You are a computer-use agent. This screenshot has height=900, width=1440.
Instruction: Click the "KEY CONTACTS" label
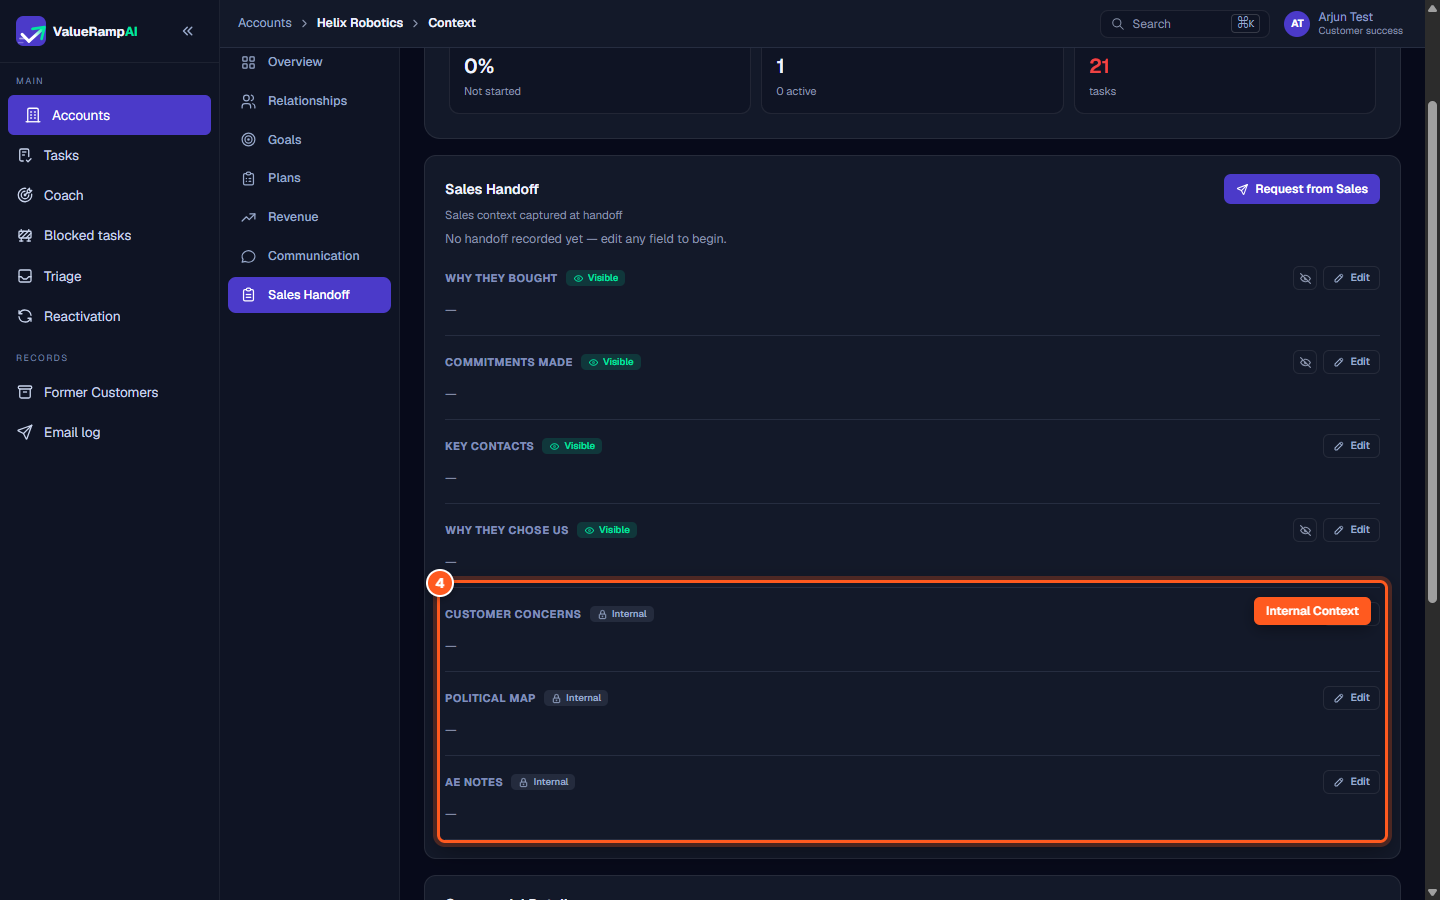(x=489, y=446)
